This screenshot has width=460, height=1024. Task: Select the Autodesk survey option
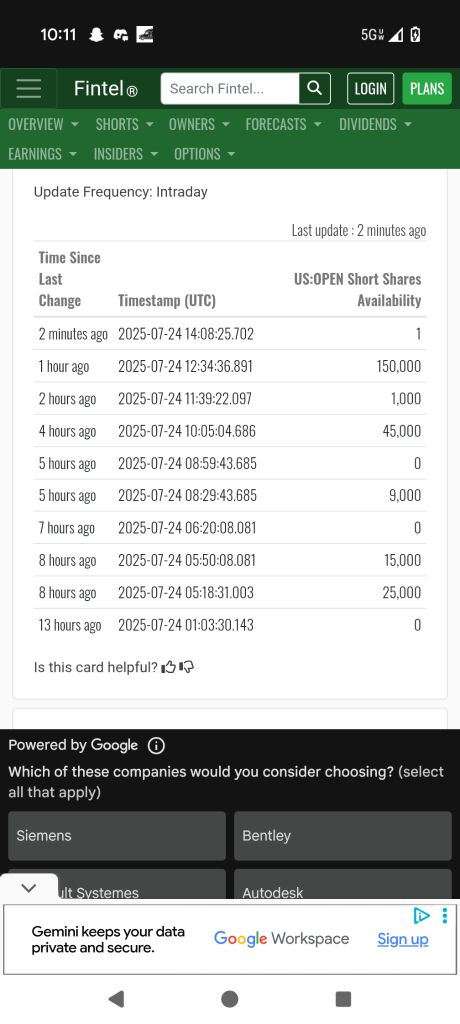click(x=343, y=884)
